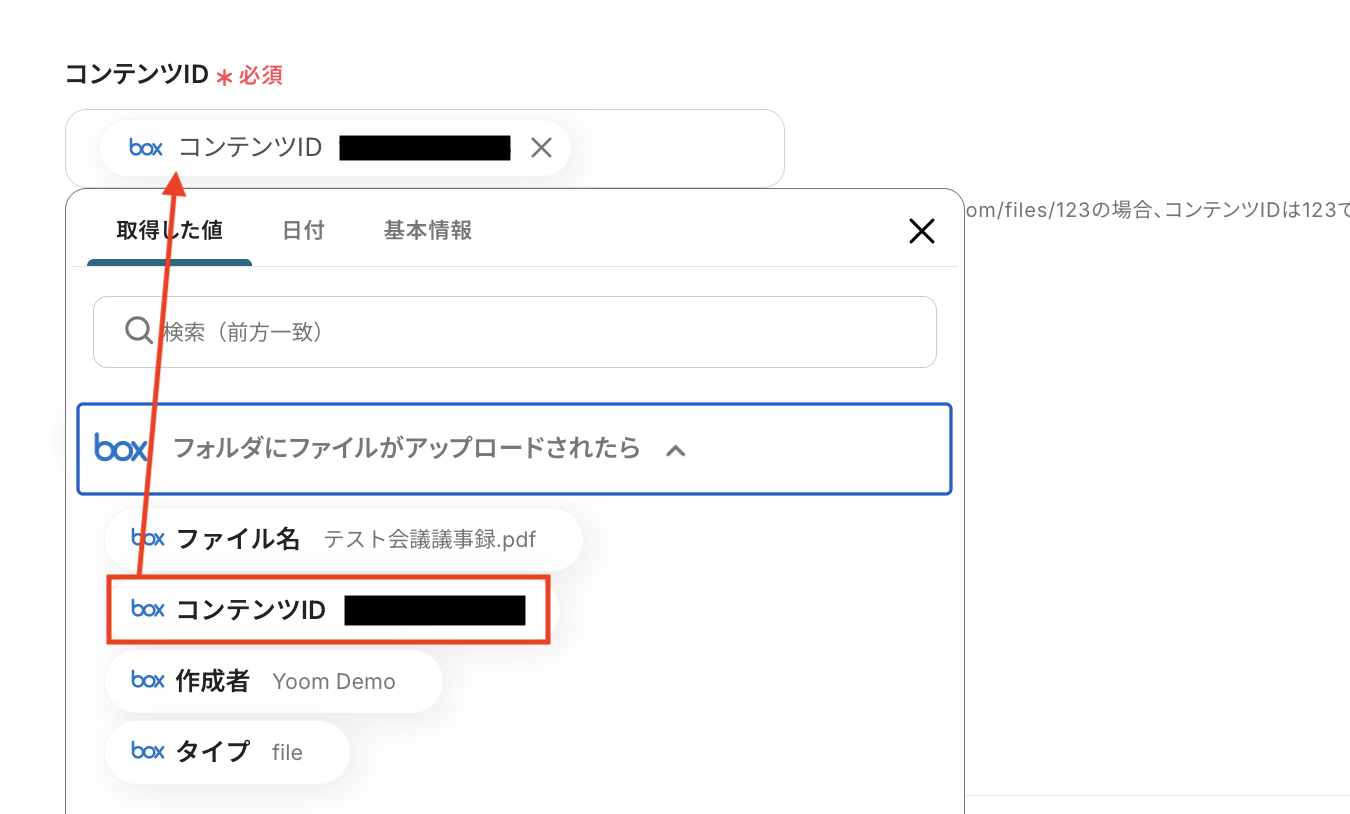This screenshot has width=1350, height=814.
Task: Collapse the trigger section using the chevron
Action: pyautogui.click(x=676, y=450)
